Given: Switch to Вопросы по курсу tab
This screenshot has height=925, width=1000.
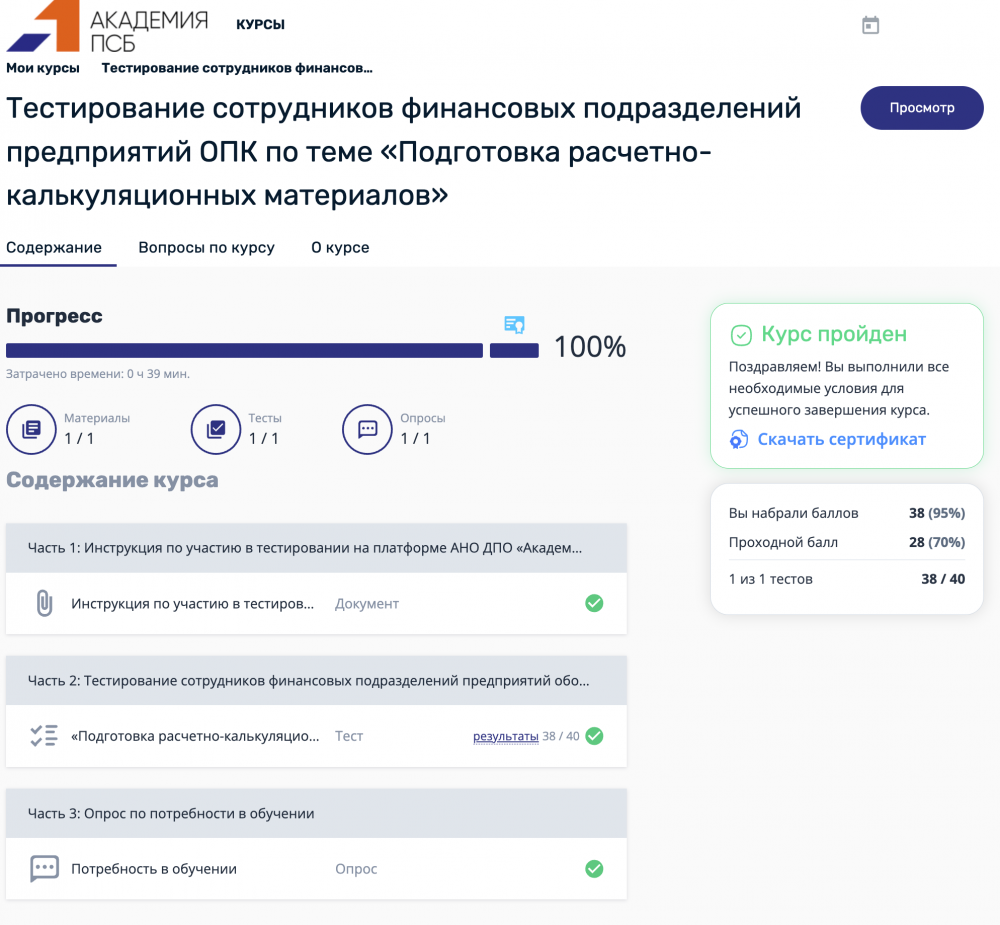Looking at the screenshot, I should [x=206, y=247].
